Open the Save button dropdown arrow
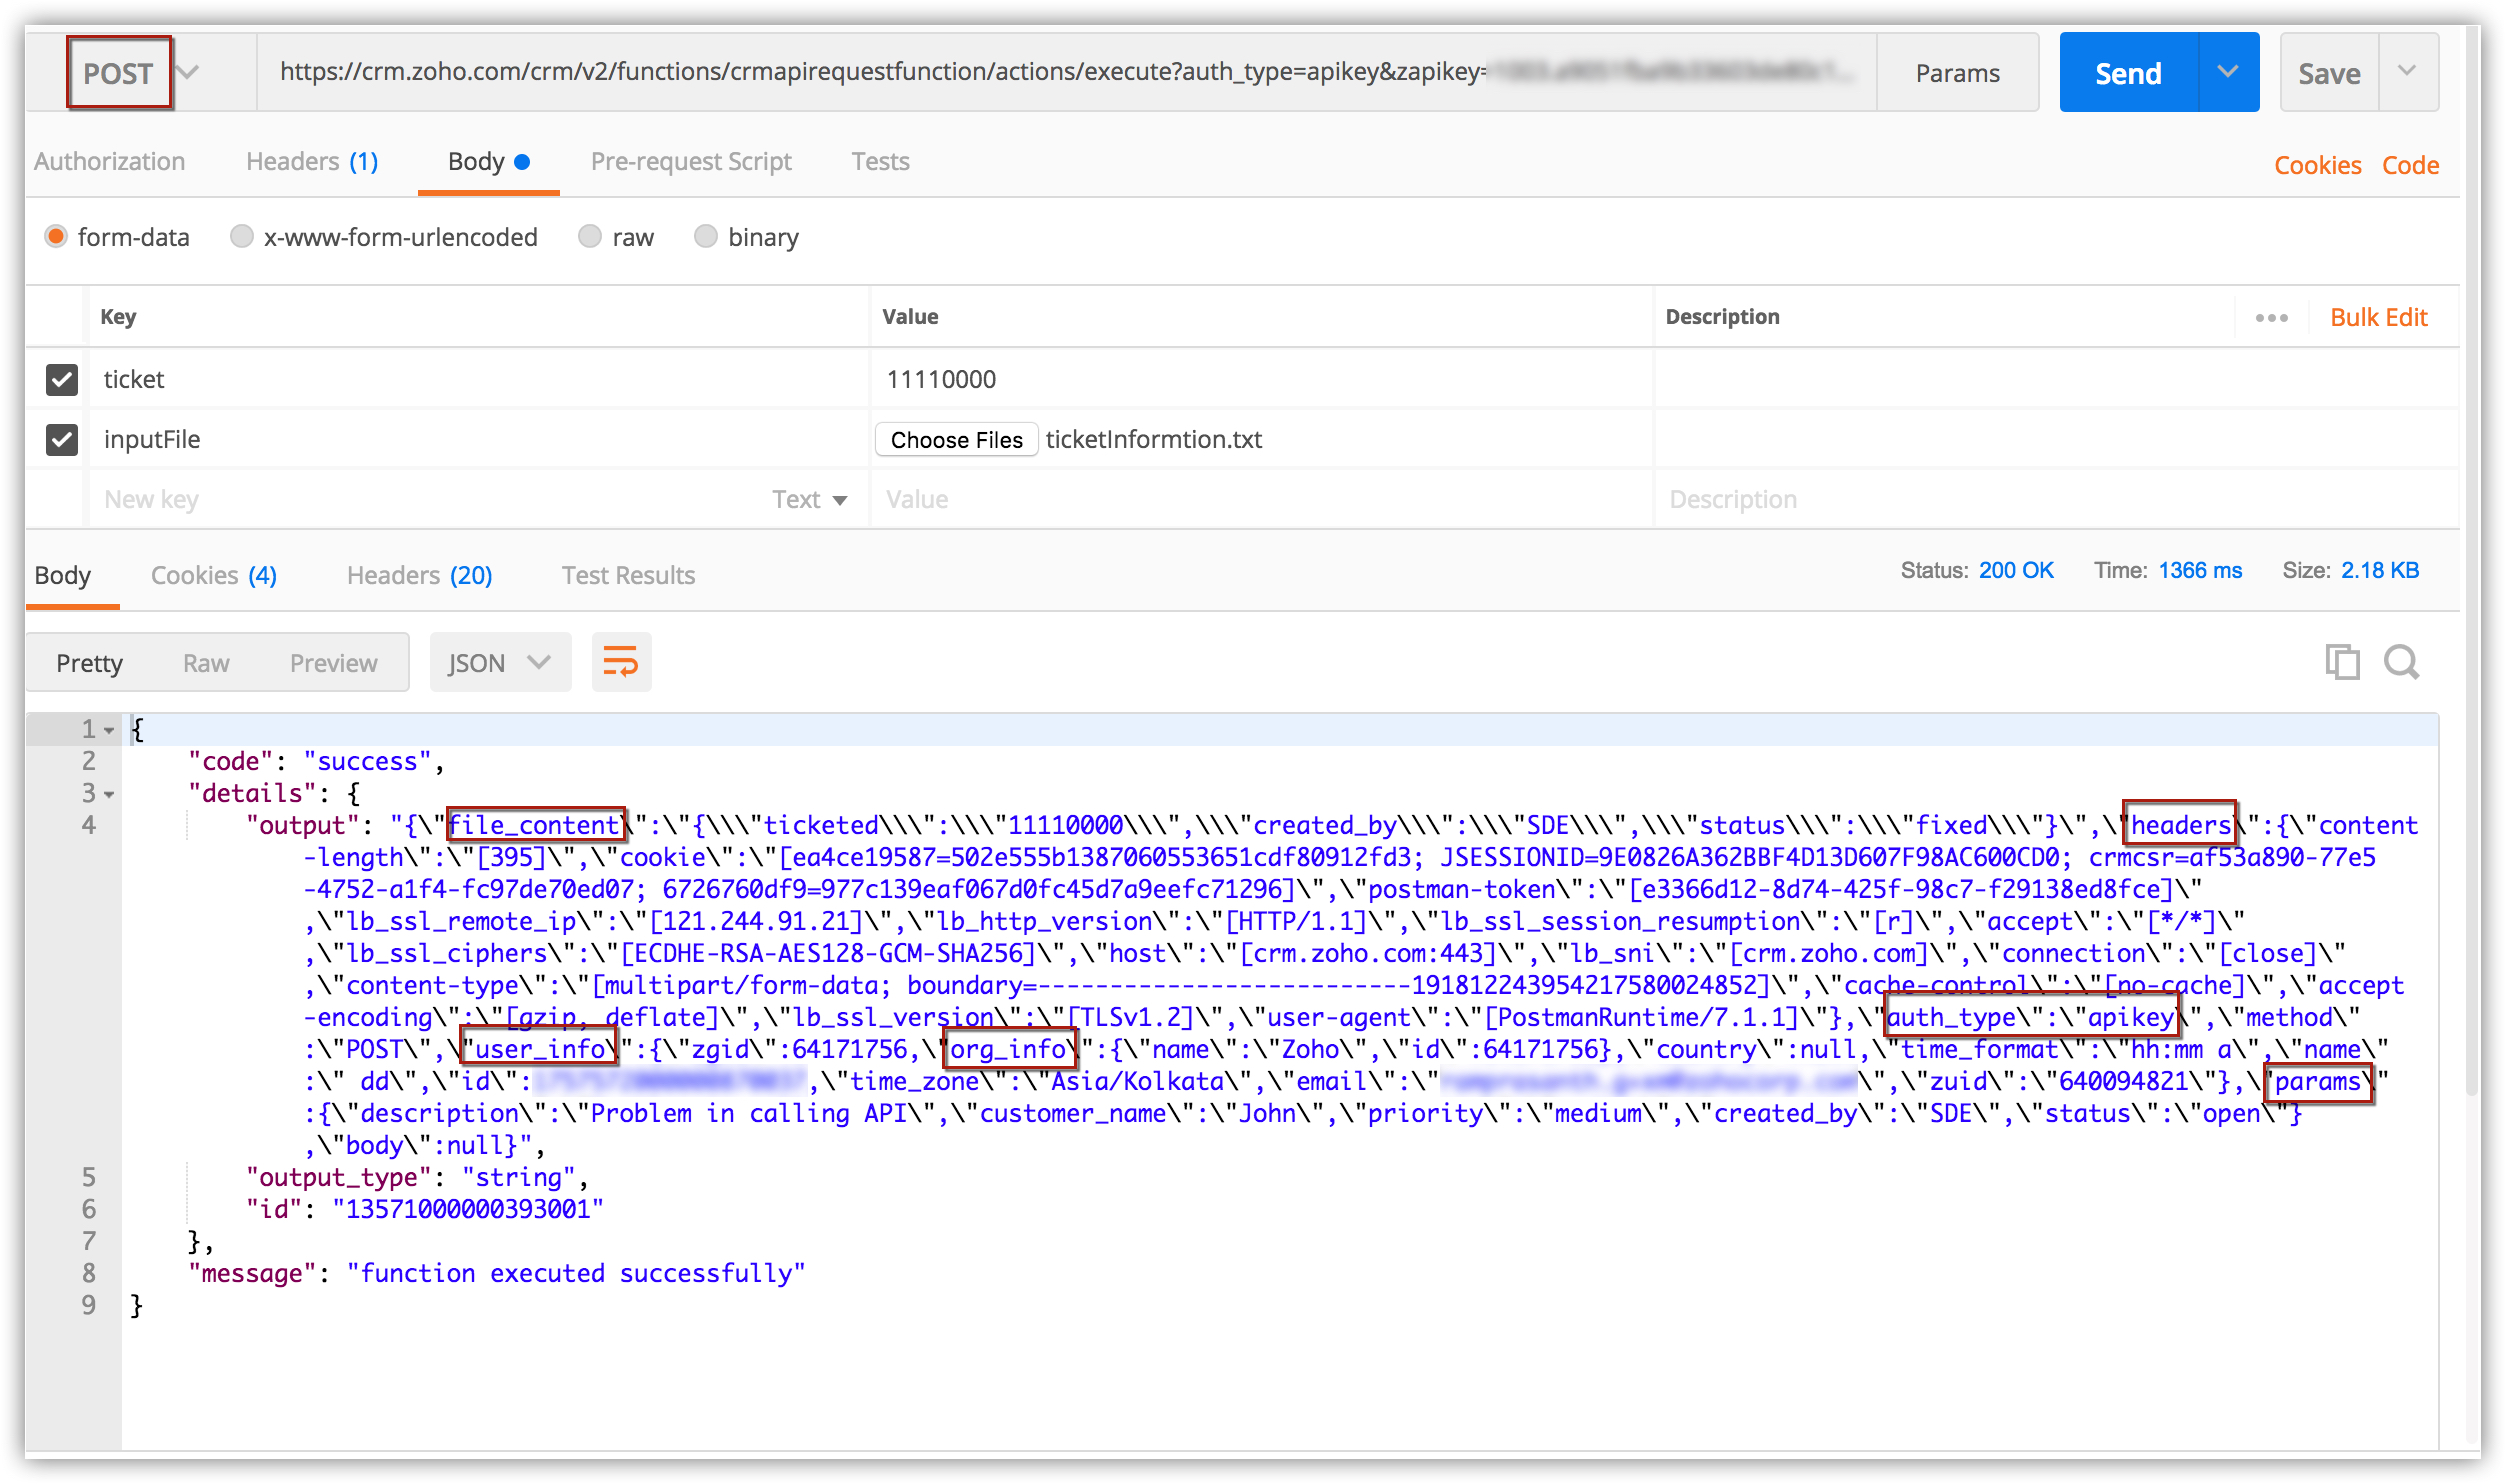Screen dimensions: 2506x1484 2407,73
